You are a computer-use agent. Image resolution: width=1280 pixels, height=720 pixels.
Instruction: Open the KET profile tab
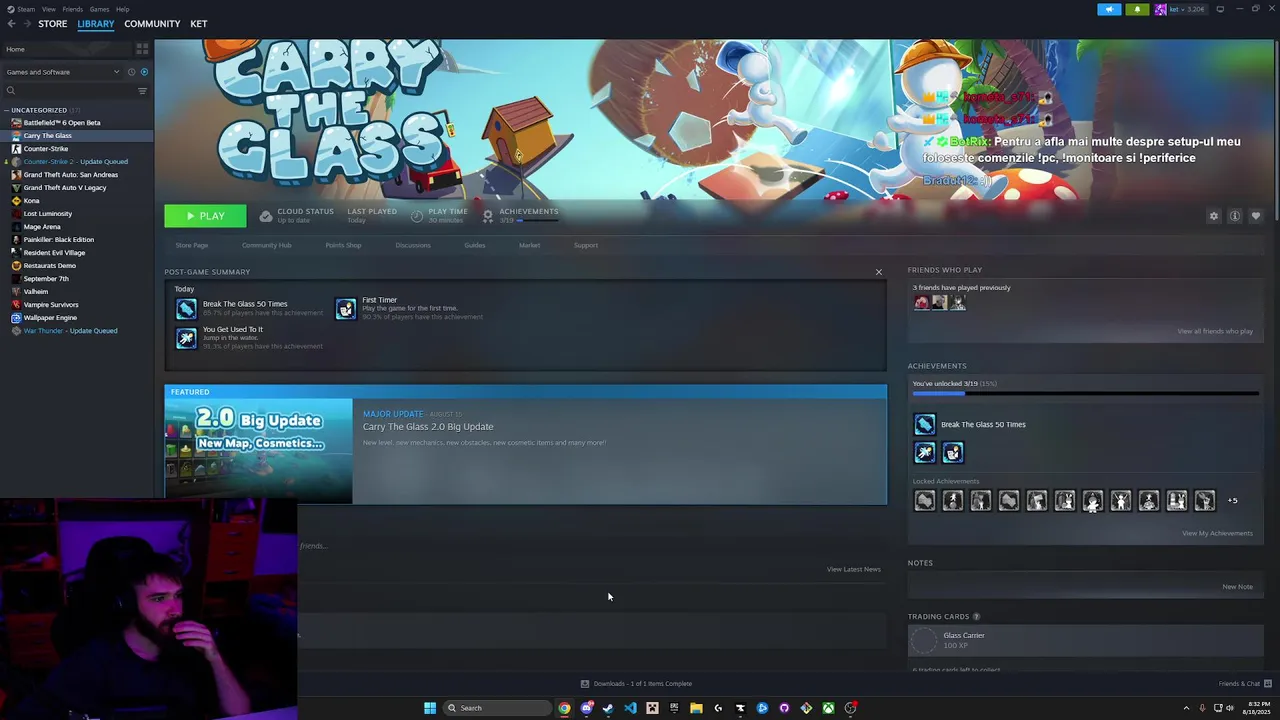[x=199, y=24]
